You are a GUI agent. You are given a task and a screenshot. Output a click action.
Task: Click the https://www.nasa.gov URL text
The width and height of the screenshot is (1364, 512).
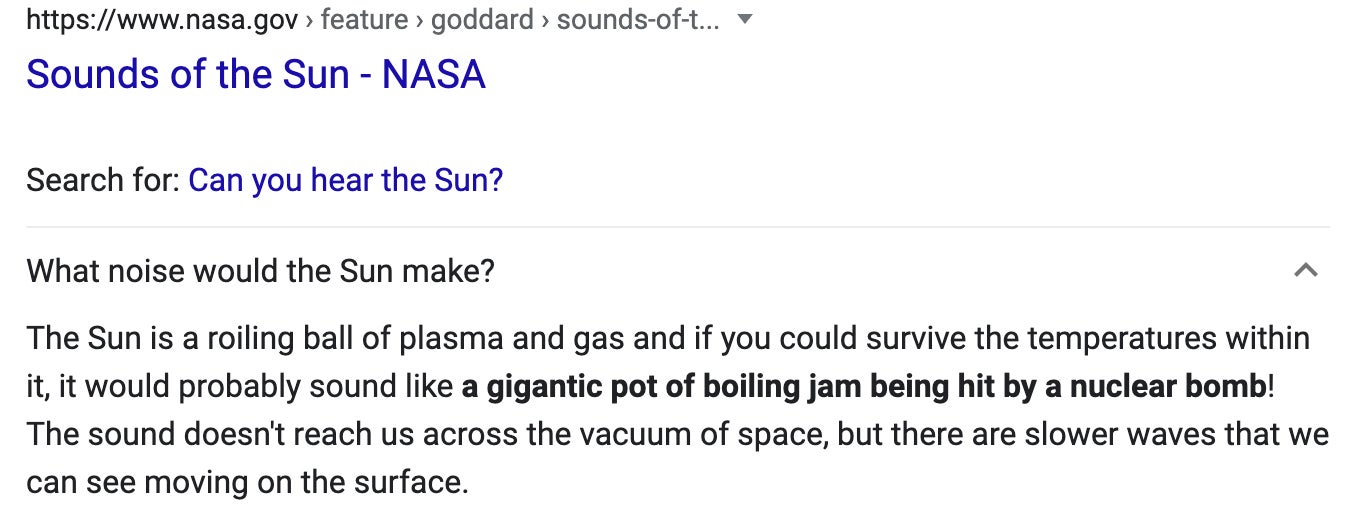click(162, 20)
